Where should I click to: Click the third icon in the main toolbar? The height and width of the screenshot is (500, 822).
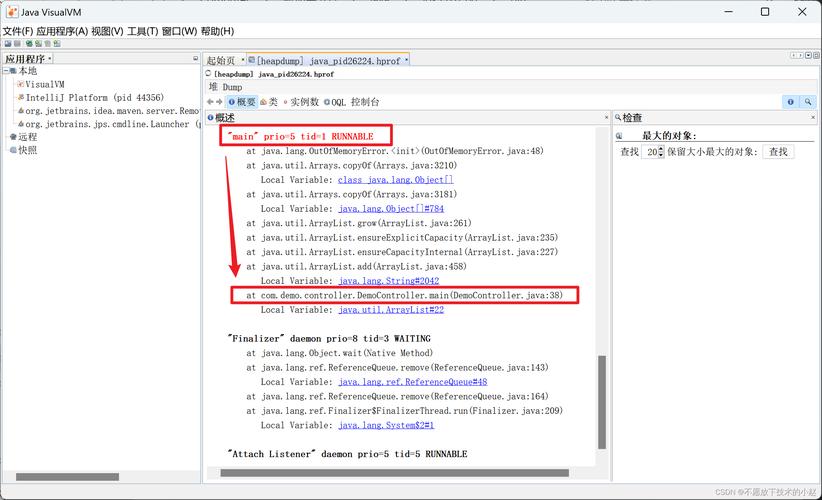click(x=29, y=44)
